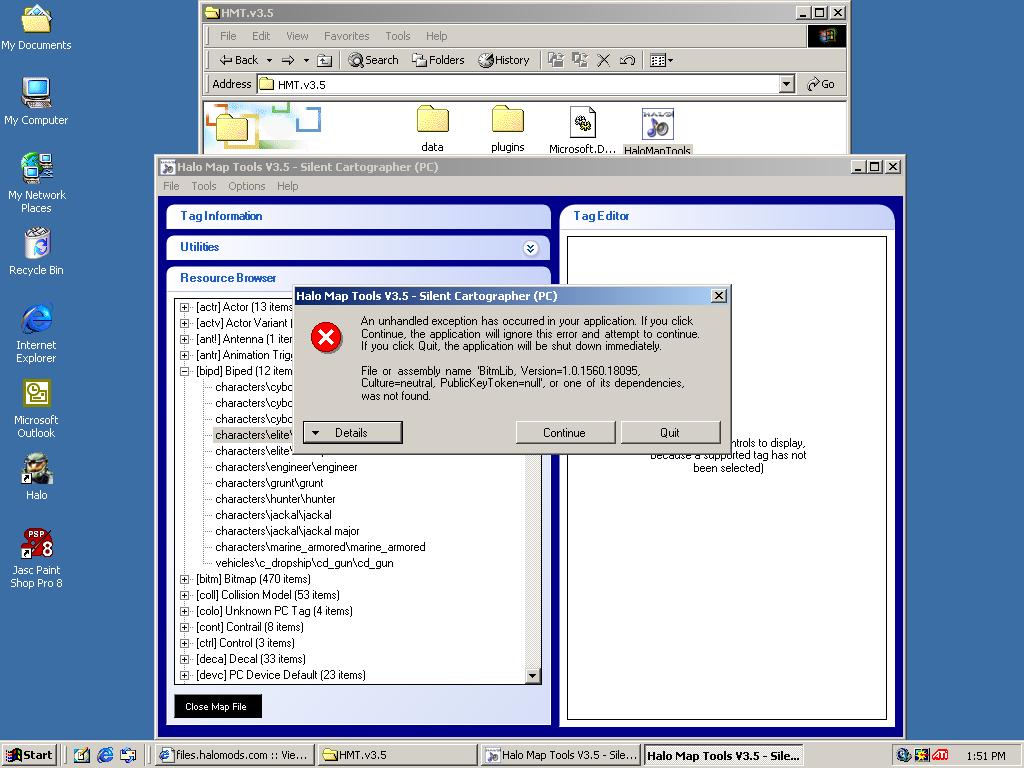Click Continue in the exception dialog
This screenshot has height=768, width=1024.
coord(565,432)
